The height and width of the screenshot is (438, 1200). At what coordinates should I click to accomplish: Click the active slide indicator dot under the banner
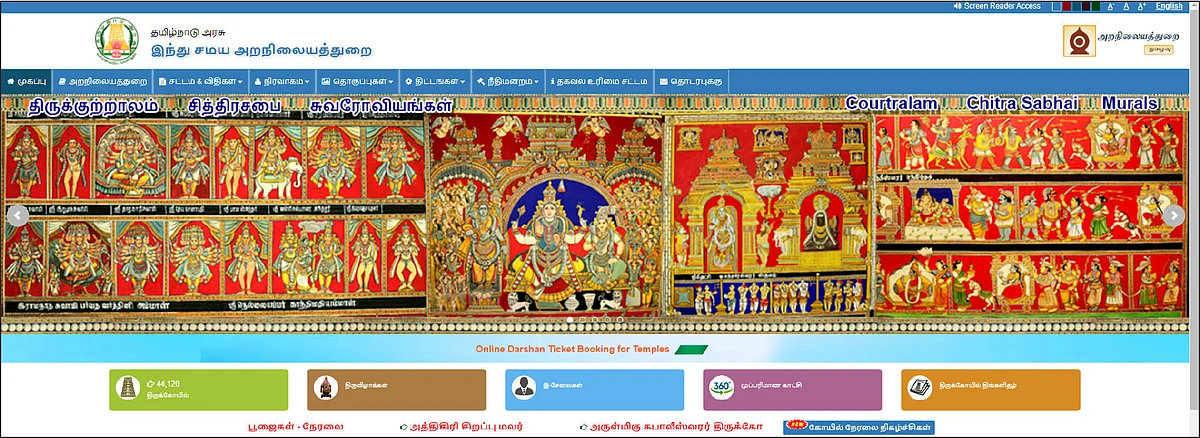click(x=570, y=320)
